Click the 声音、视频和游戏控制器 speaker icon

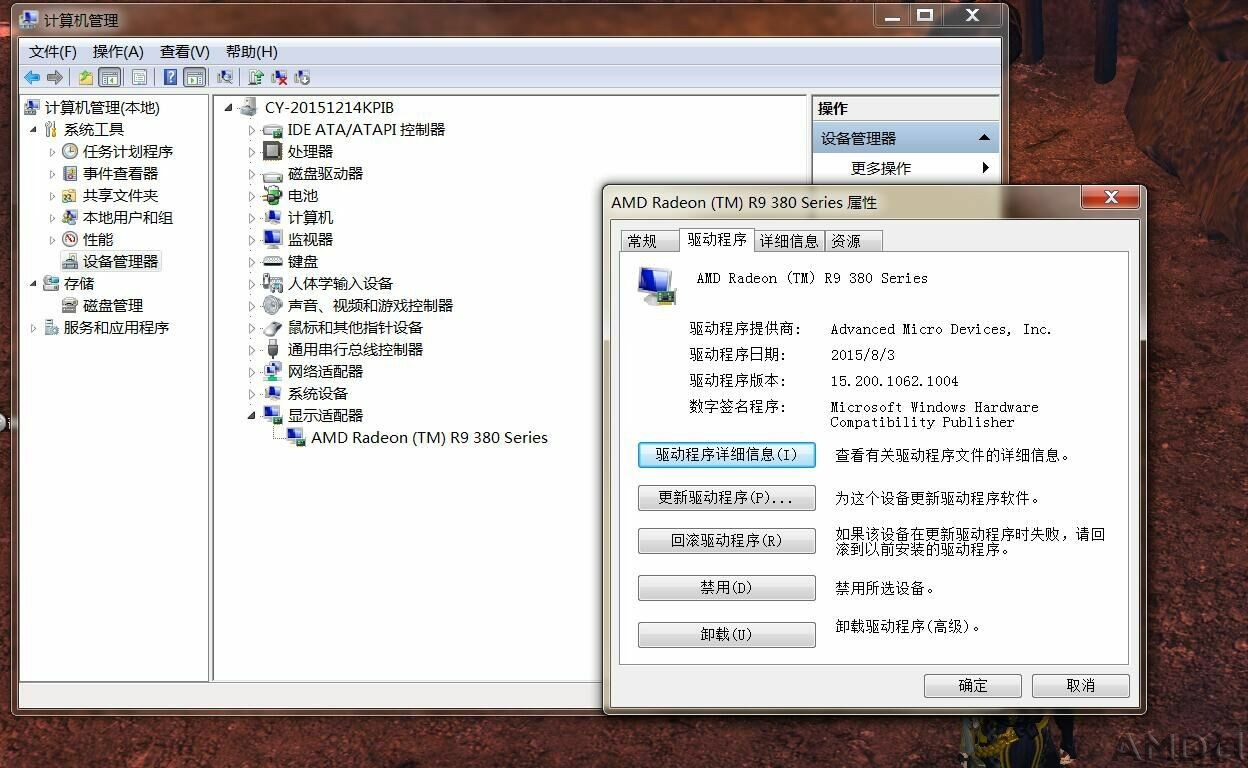click(272, 305)
